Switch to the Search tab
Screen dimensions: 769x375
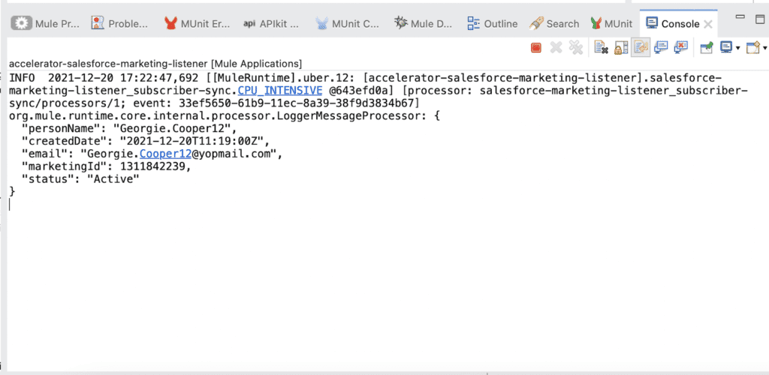point(554,24)
